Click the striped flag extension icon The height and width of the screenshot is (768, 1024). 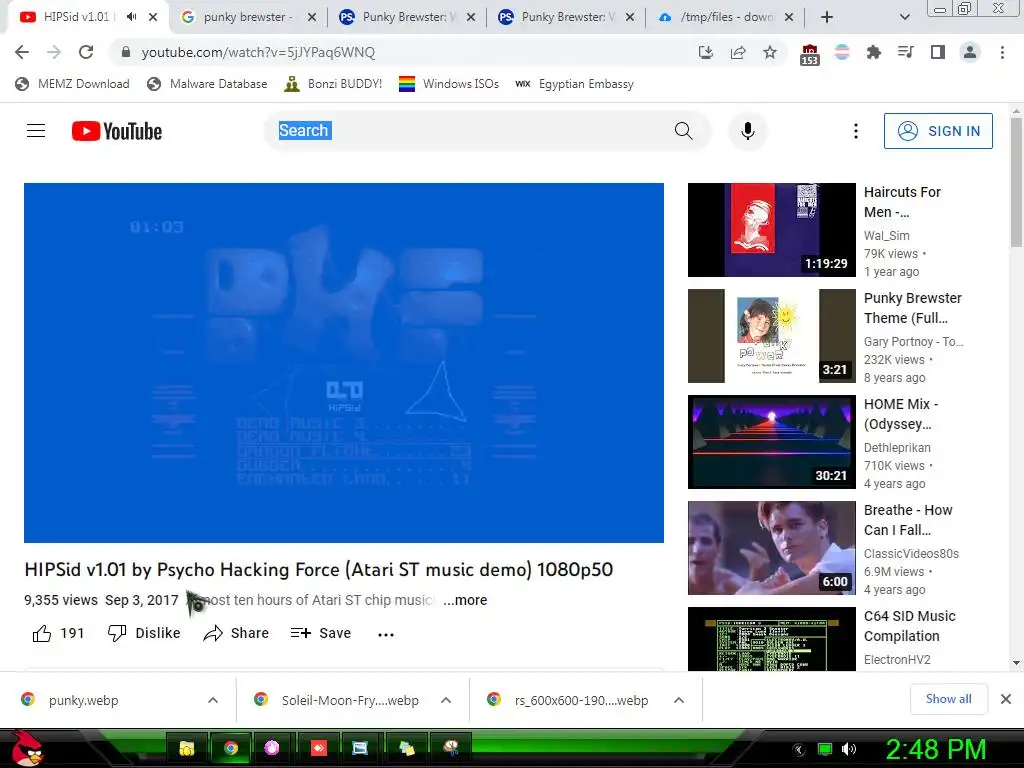tap(842, 52)
